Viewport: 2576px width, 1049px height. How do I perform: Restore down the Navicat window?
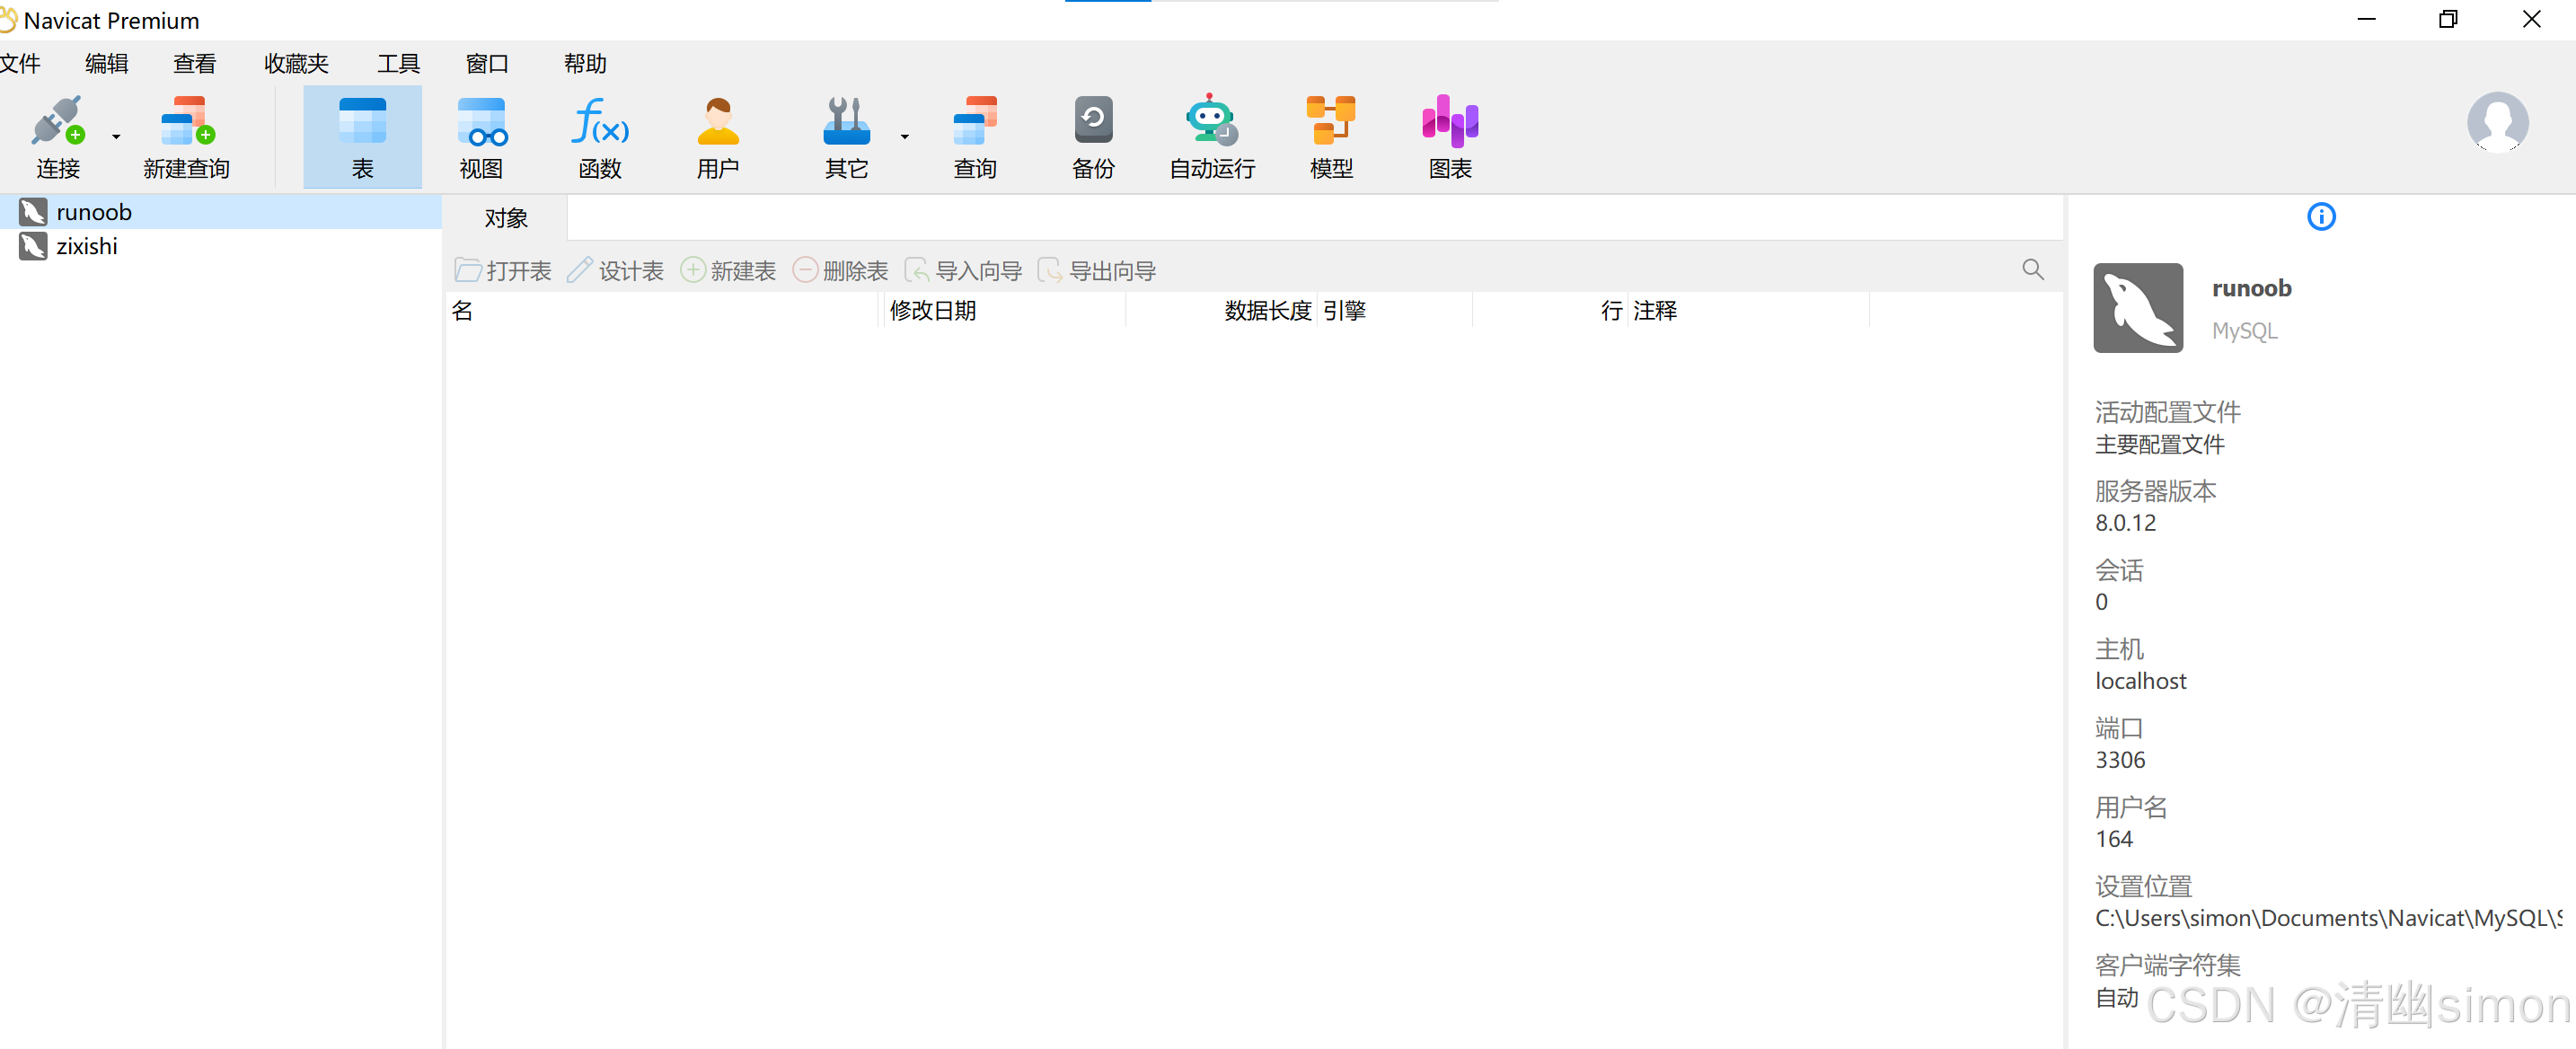click(2448, 19)
